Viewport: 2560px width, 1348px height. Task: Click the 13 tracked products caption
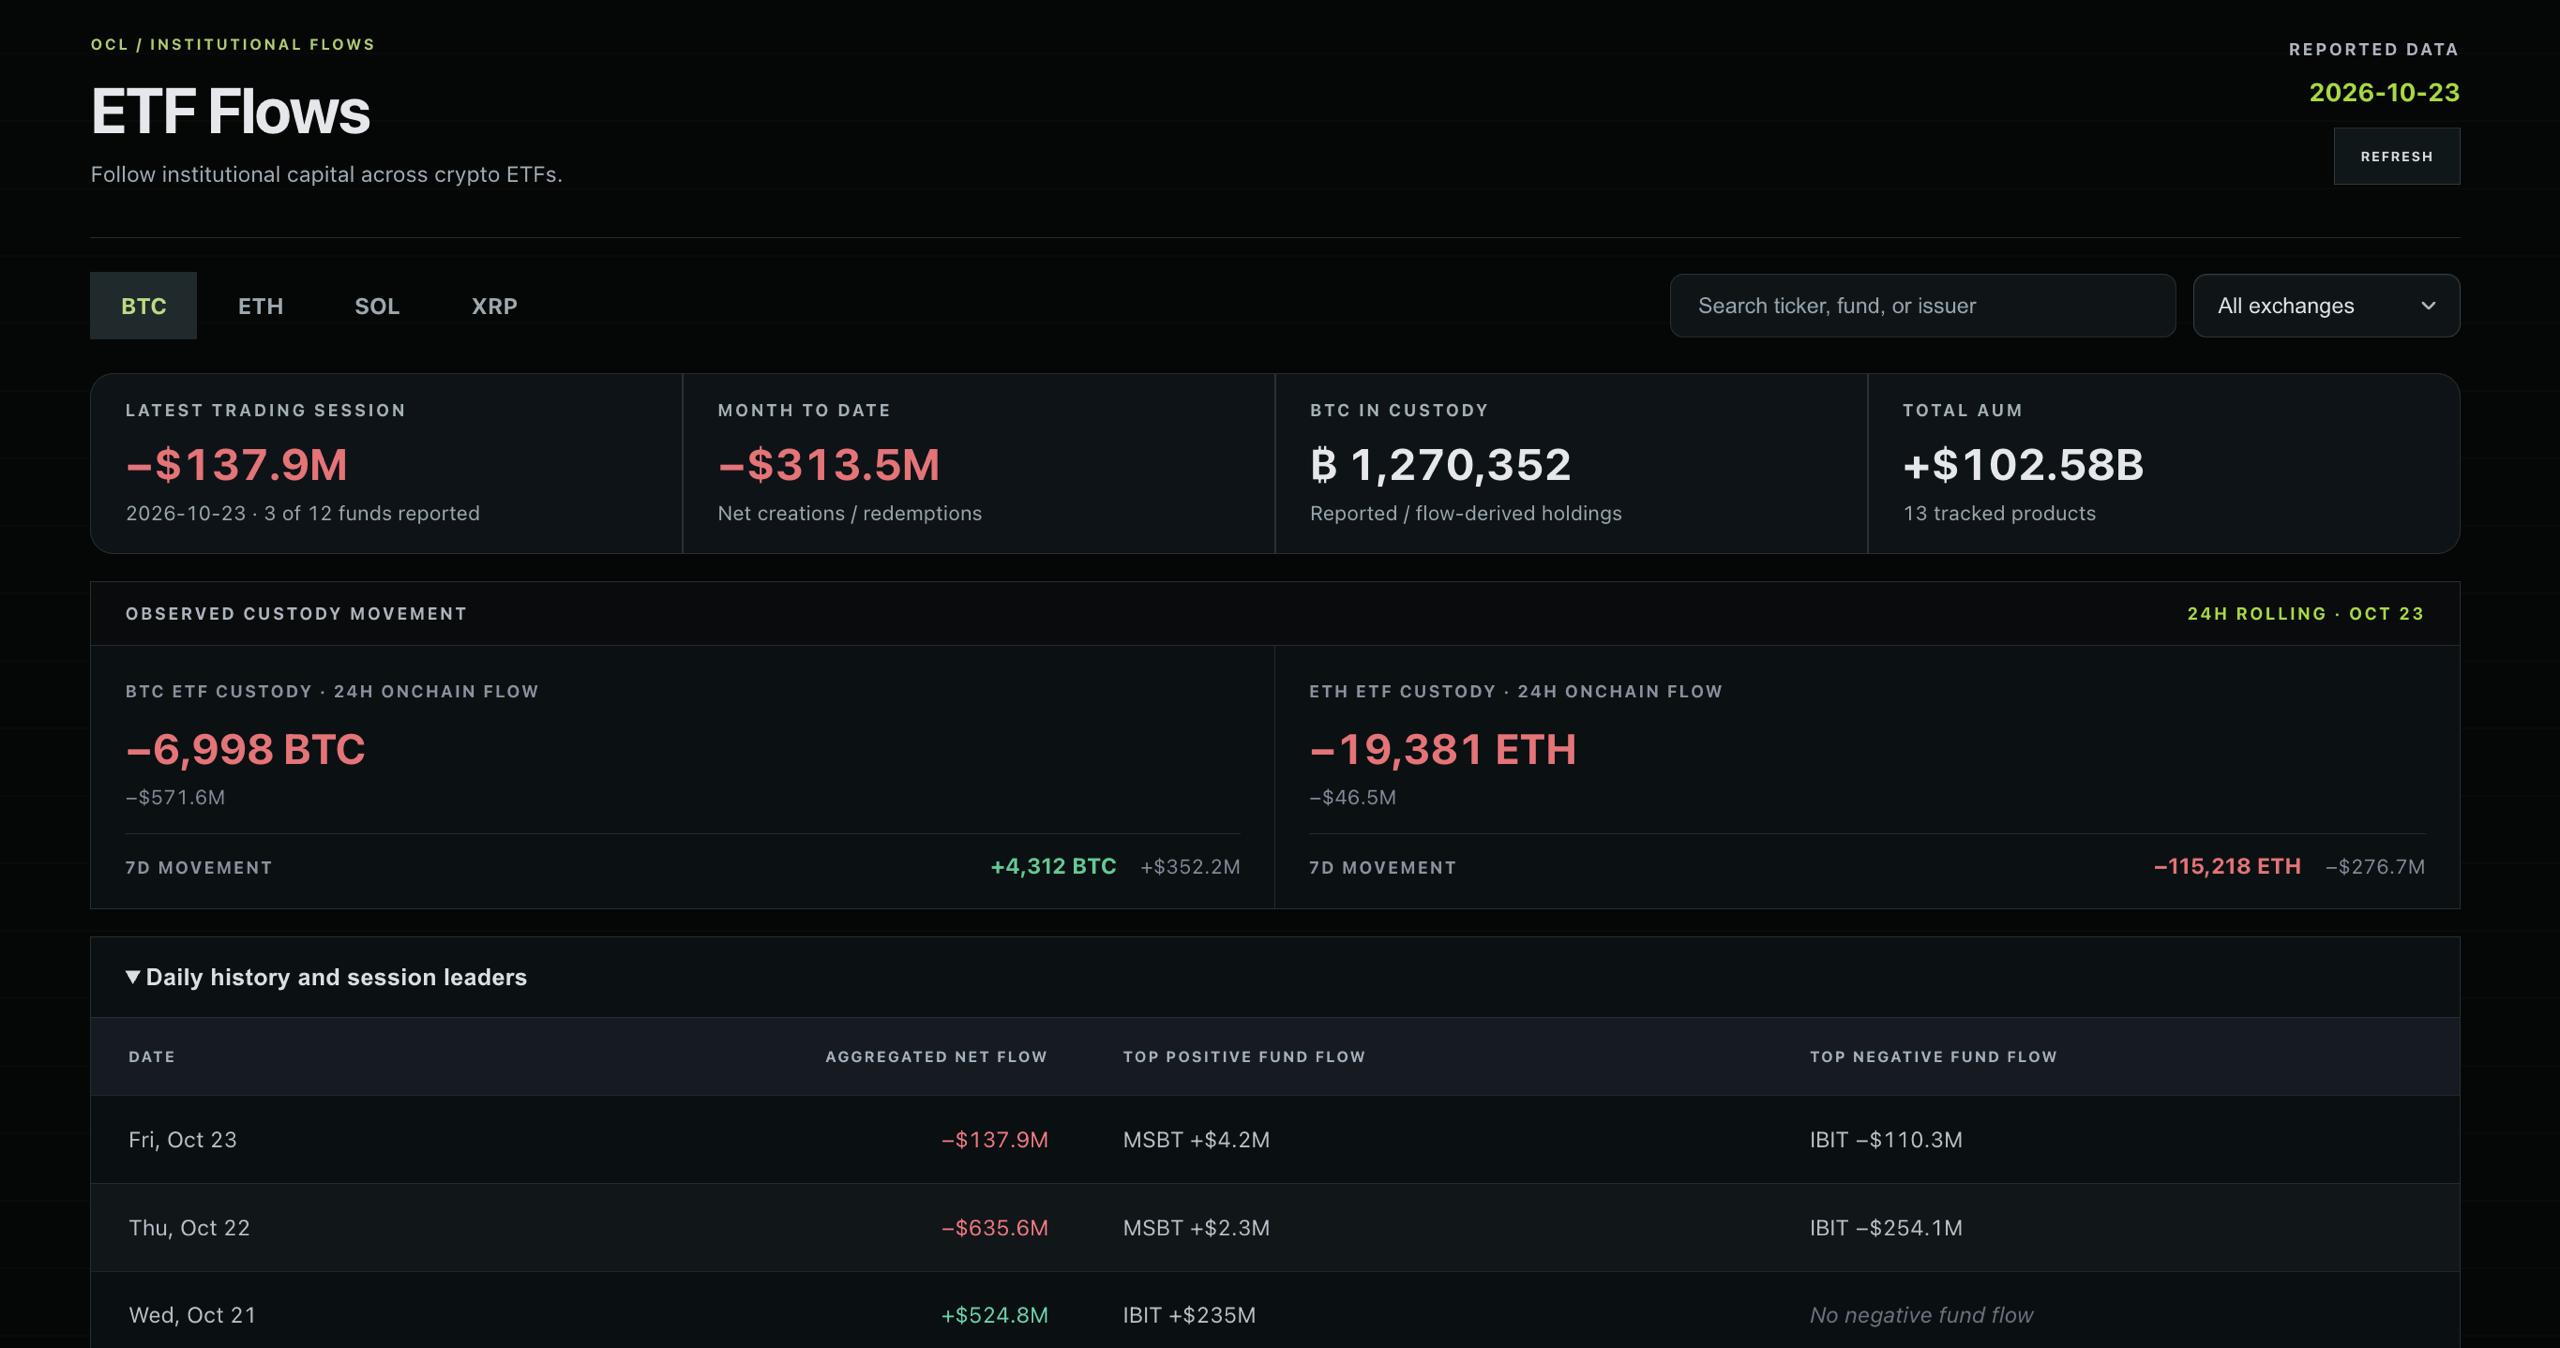[1999, 513]
